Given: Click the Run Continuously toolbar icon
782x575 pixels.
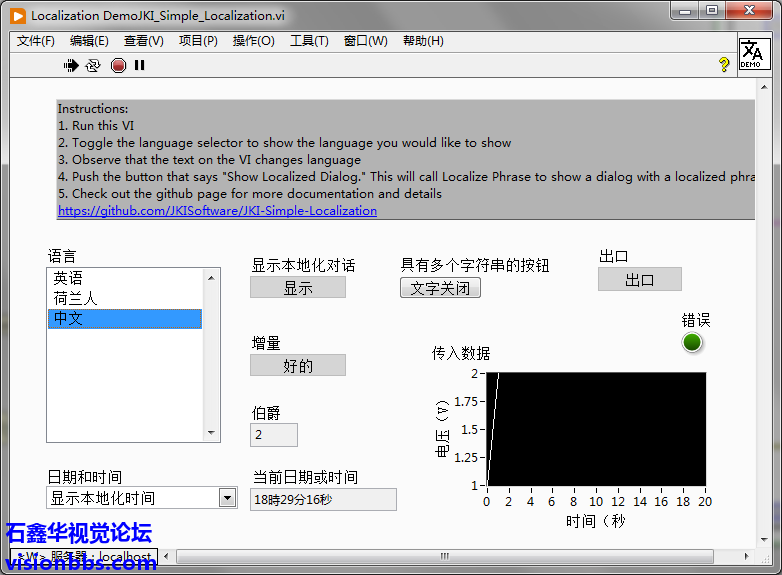Looking at the screenshot, I should point(93,65).
